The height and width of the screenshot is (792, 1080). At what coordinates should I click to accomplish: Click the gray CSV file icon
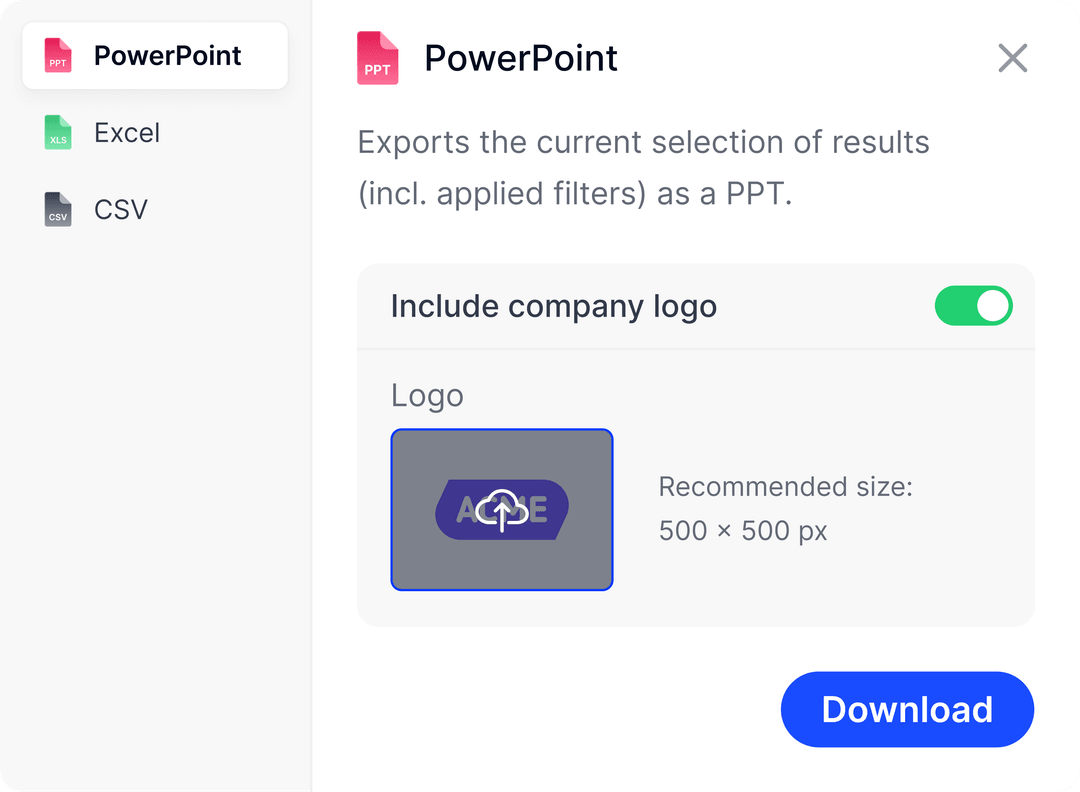point(59,210)
